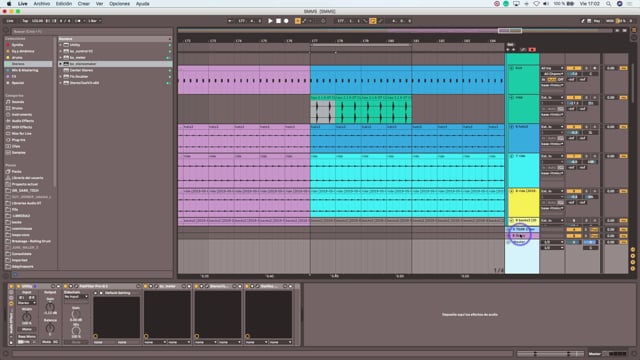
Task: Open the Max for Live category
Action: [x=22, y=133]
